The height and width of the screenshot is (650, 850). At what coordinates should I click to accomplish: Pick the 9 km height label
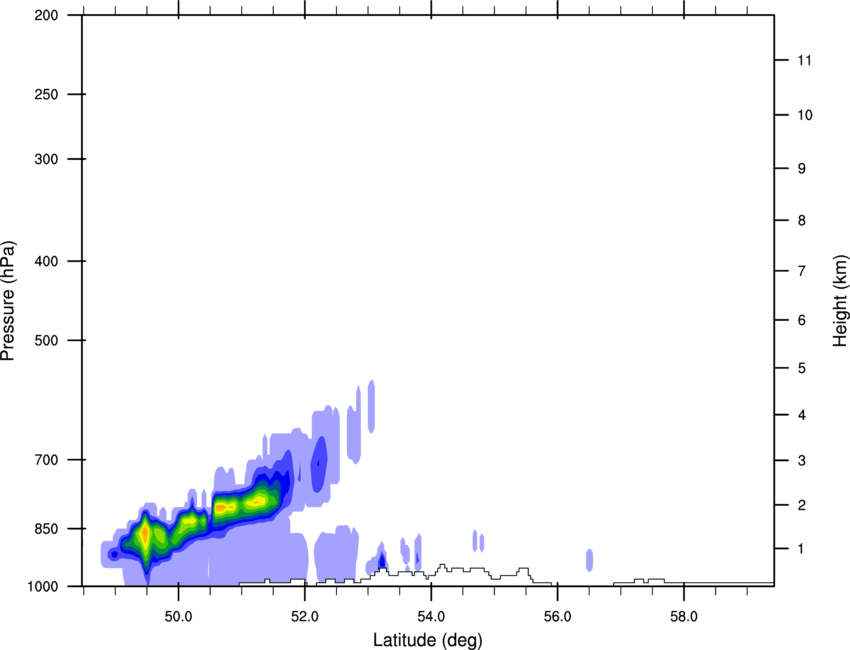[802, 169]
